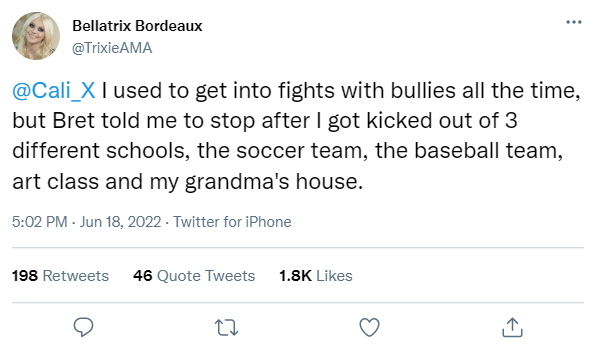Click the Bellatrix Bordeaux display name

click(137, 26)
